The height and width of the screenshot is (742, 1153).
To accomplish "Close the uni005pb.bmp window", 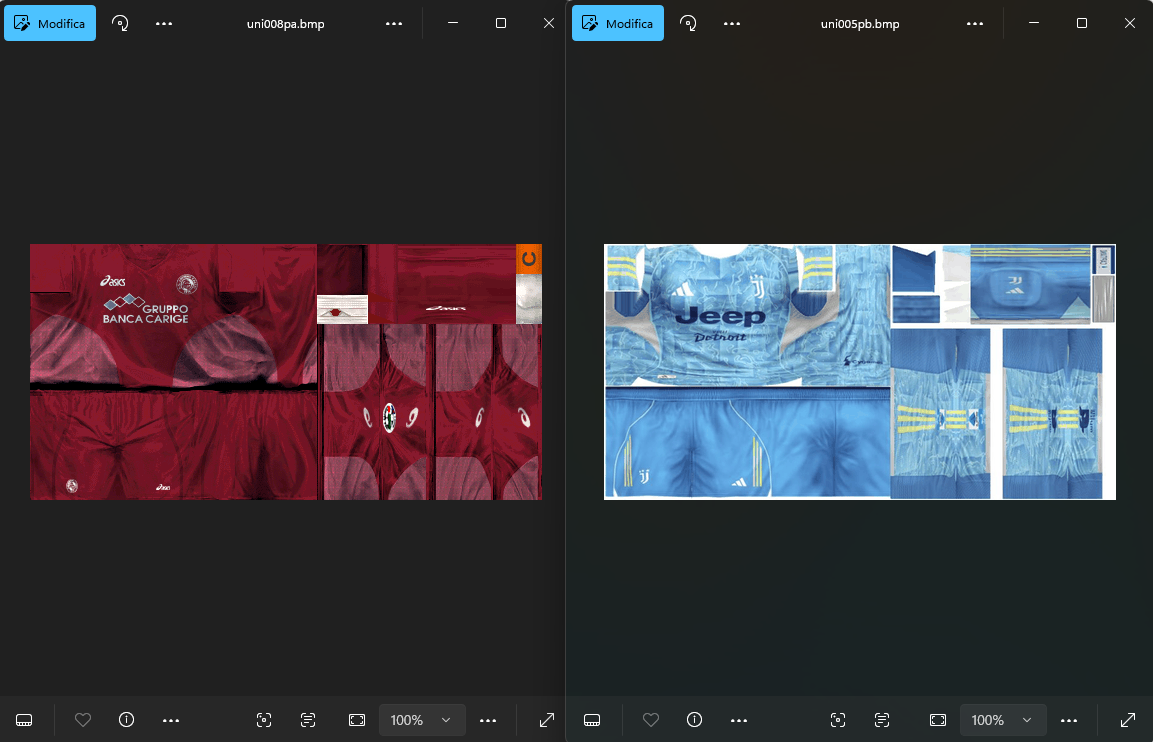I will (x=1129, y=24).
